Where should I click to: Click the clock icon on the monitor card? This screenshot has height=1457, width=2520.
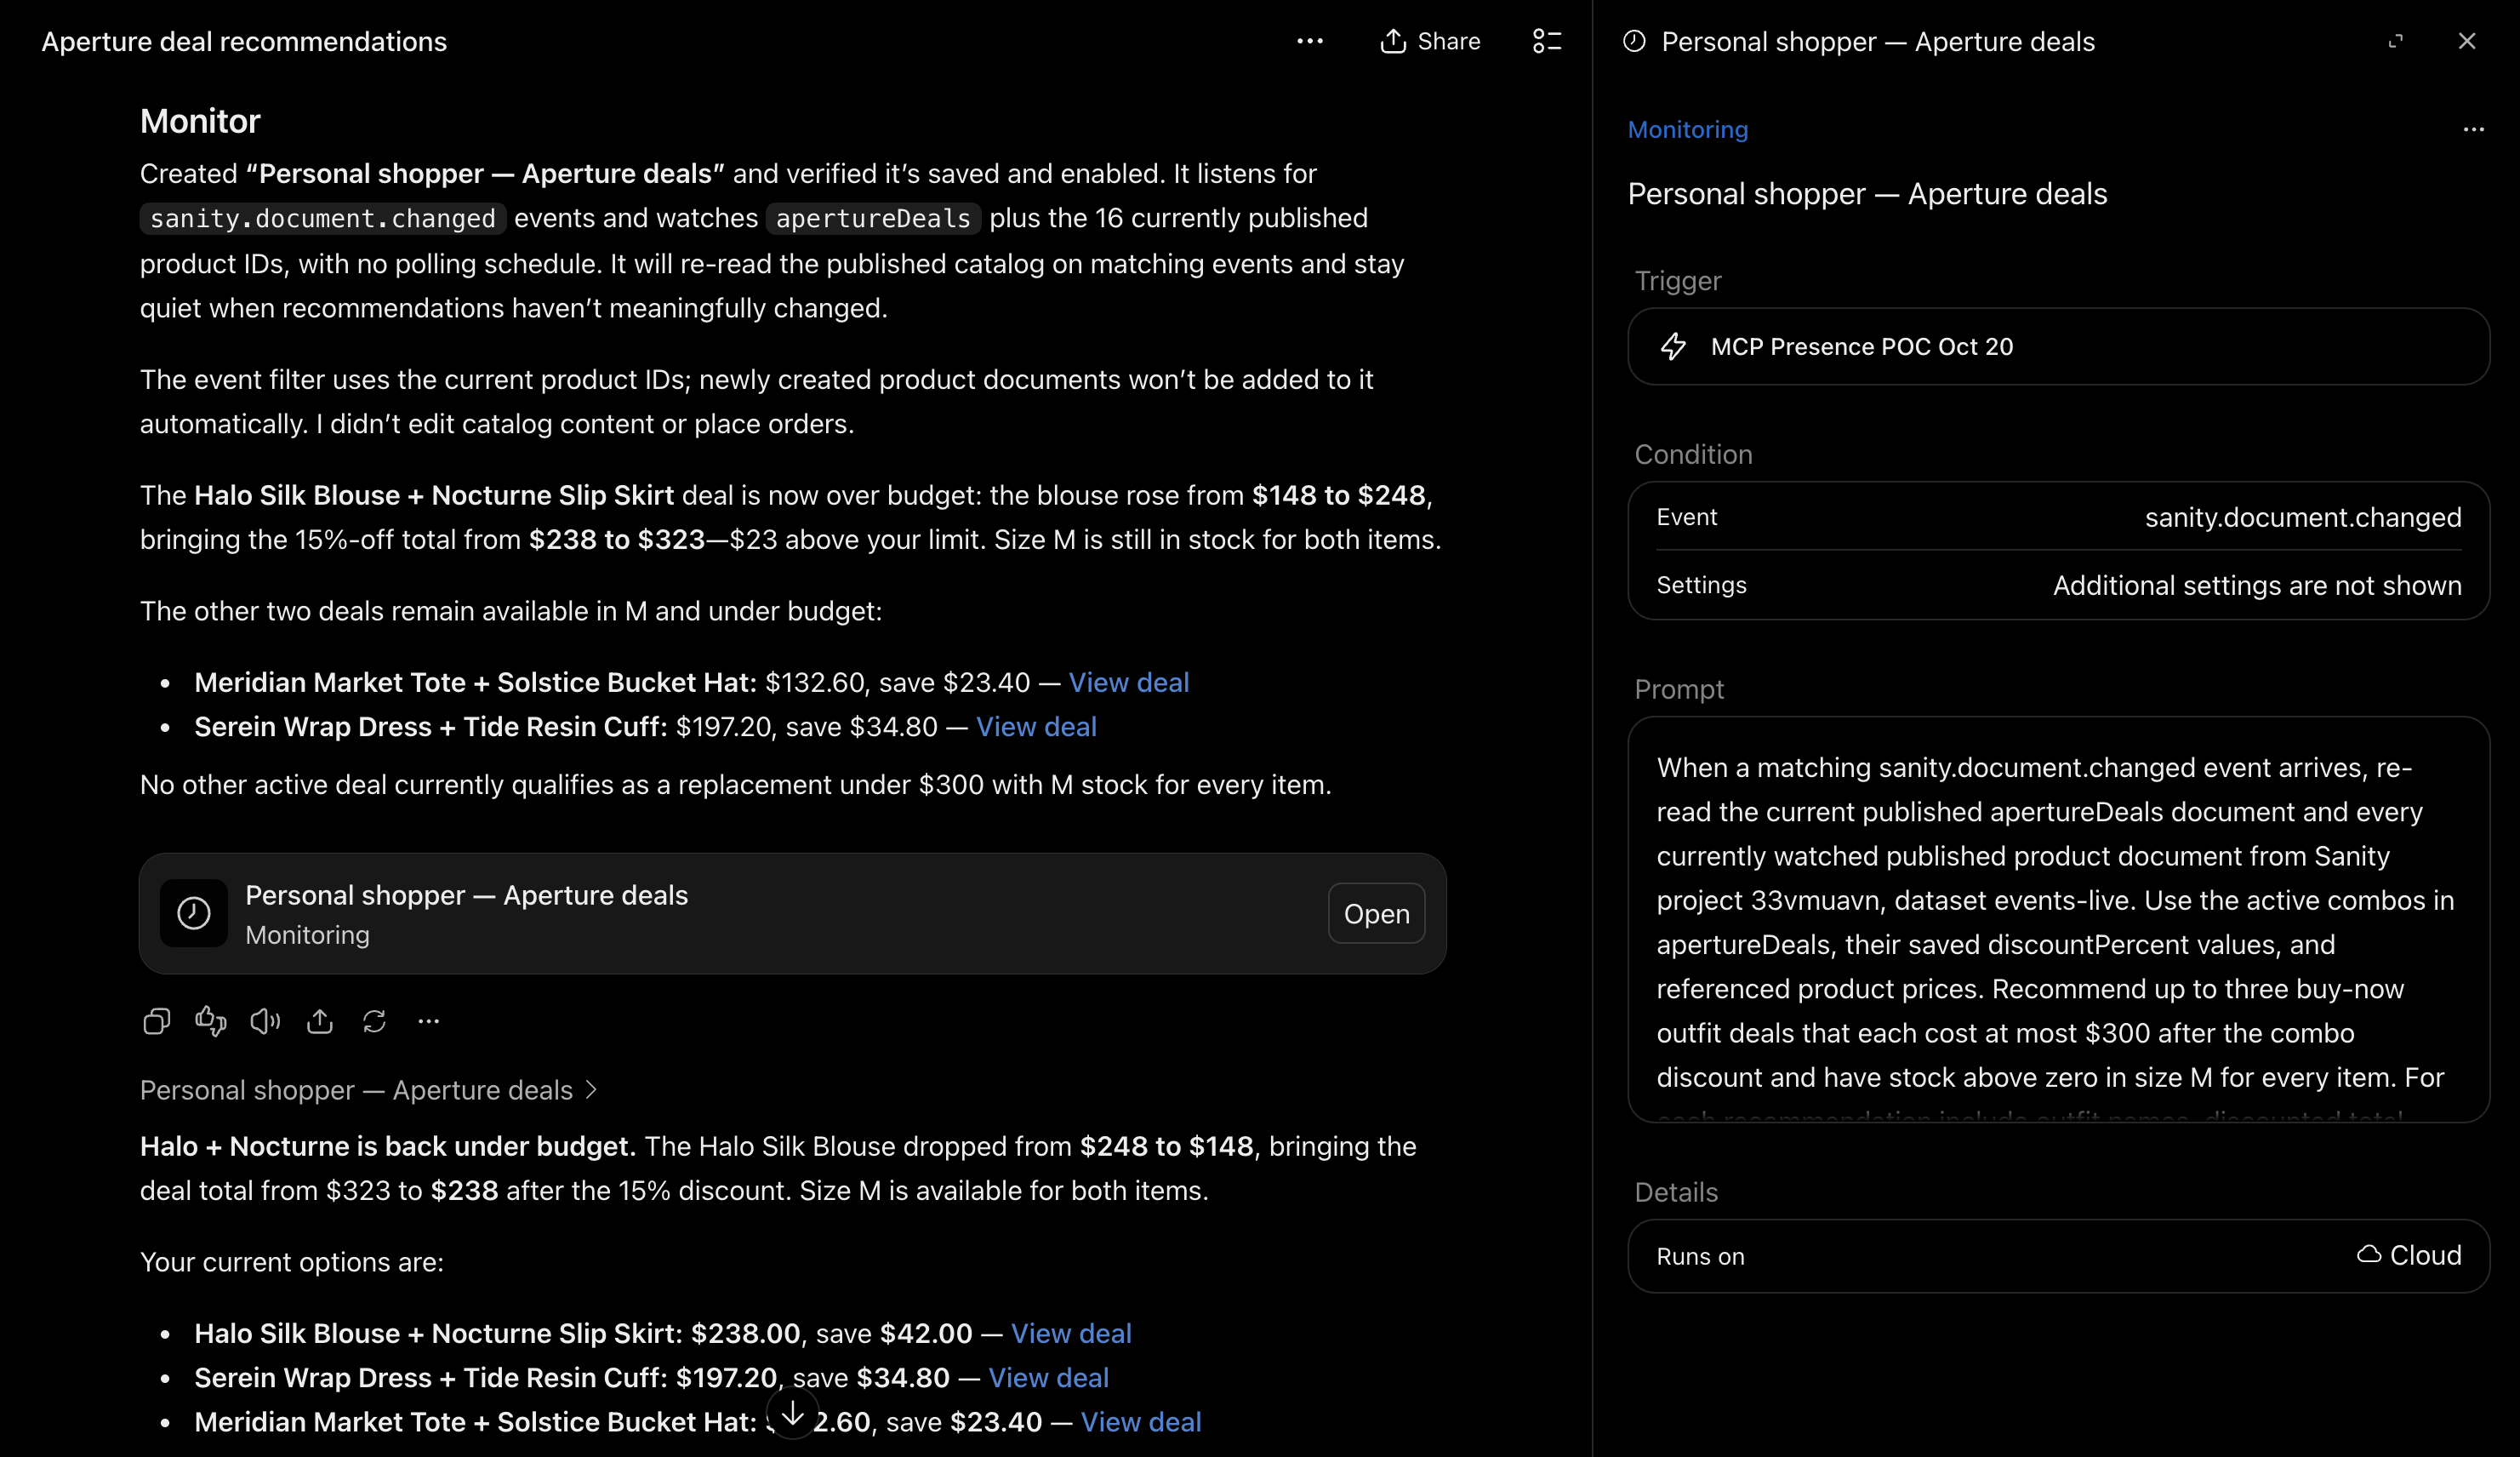pyautogui.click(x=194, y=913)
